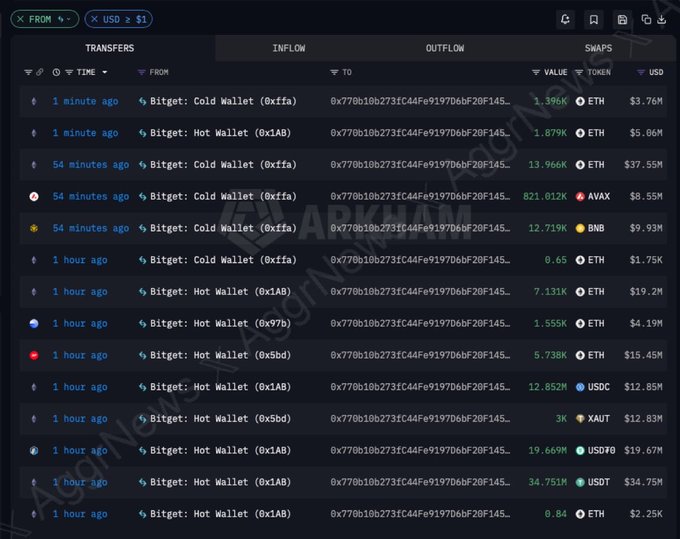Switch to the TRANSFERS tab
Image resolution: width=680 pixels, height=539 pixels.
point(110,48)
